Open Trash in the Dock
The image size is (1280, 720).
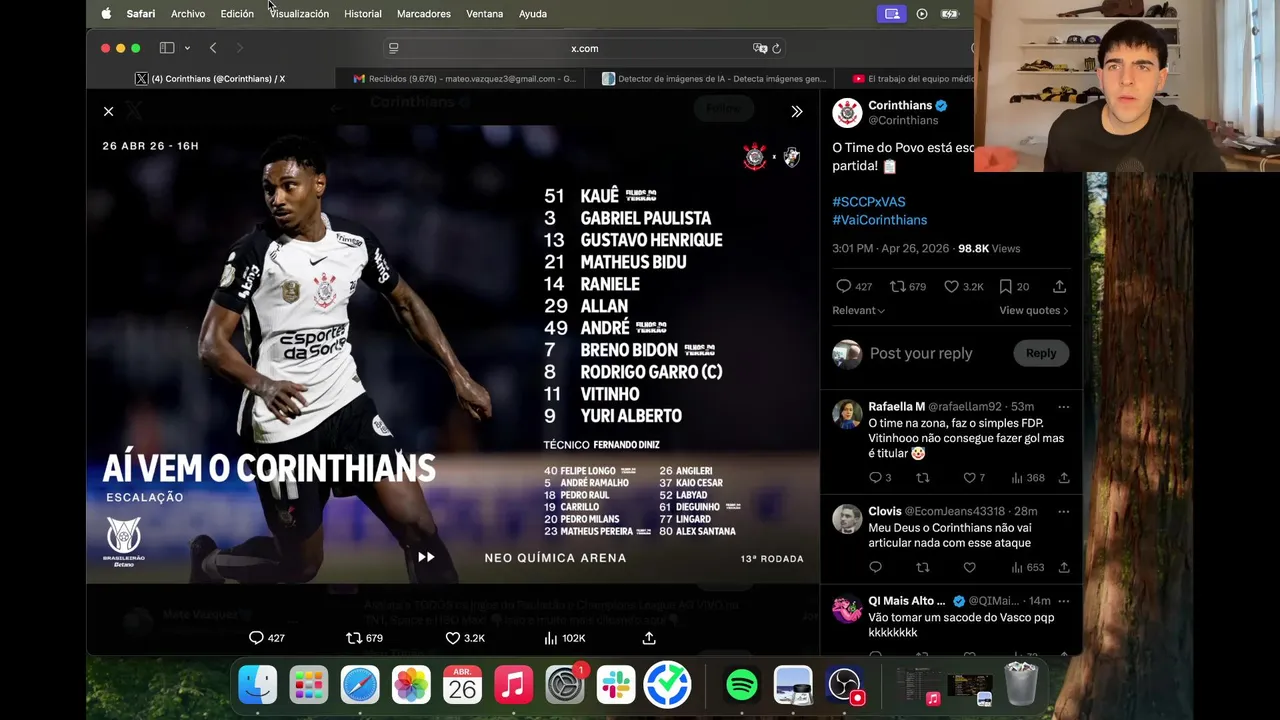[1021, 686]
